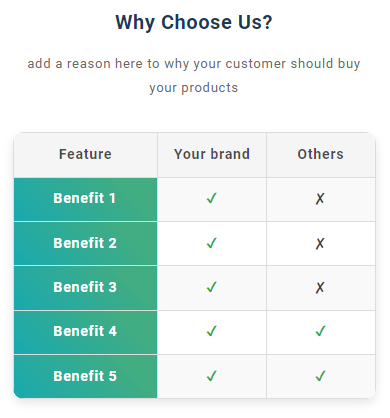The height and width of the screenshot is (418, 390).
Task: Click the Your brand checkmark for Benefit 5
Action: click(x=212, y=376)
